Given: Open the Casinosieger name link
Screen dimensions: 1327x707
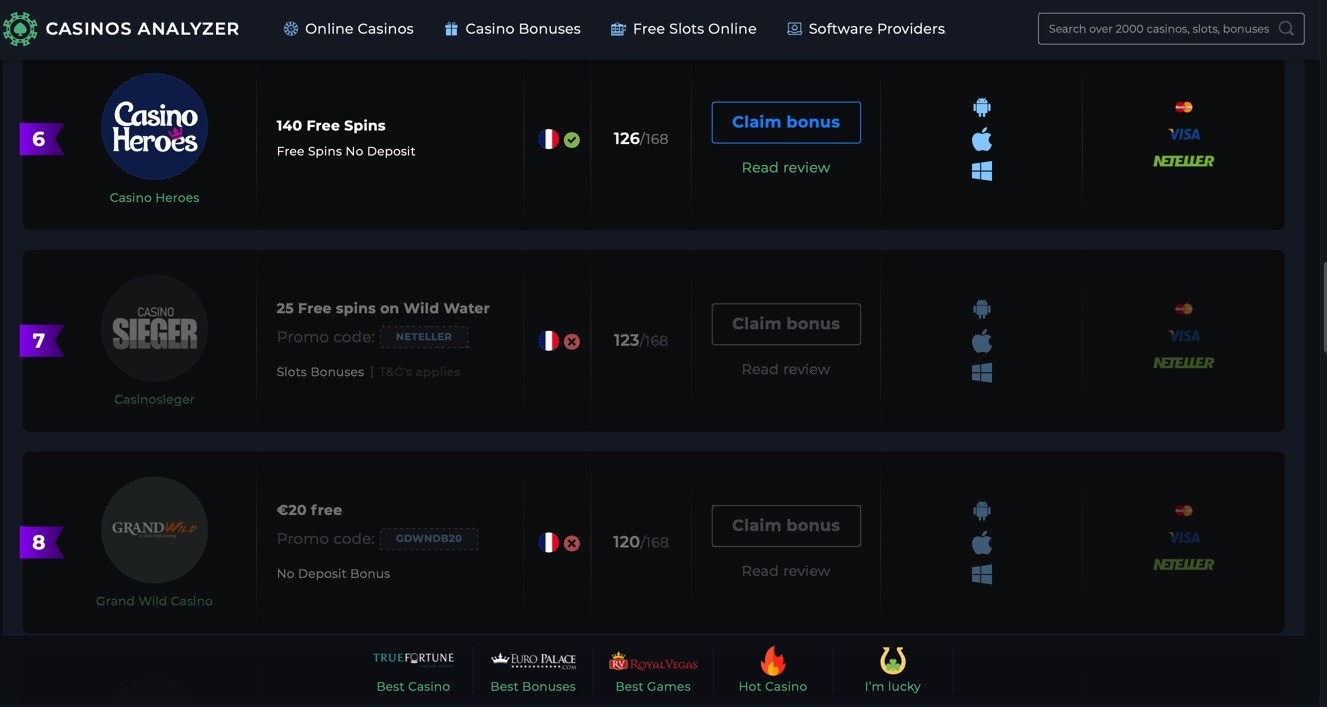Looking at the screenshot, I should 154,400.
